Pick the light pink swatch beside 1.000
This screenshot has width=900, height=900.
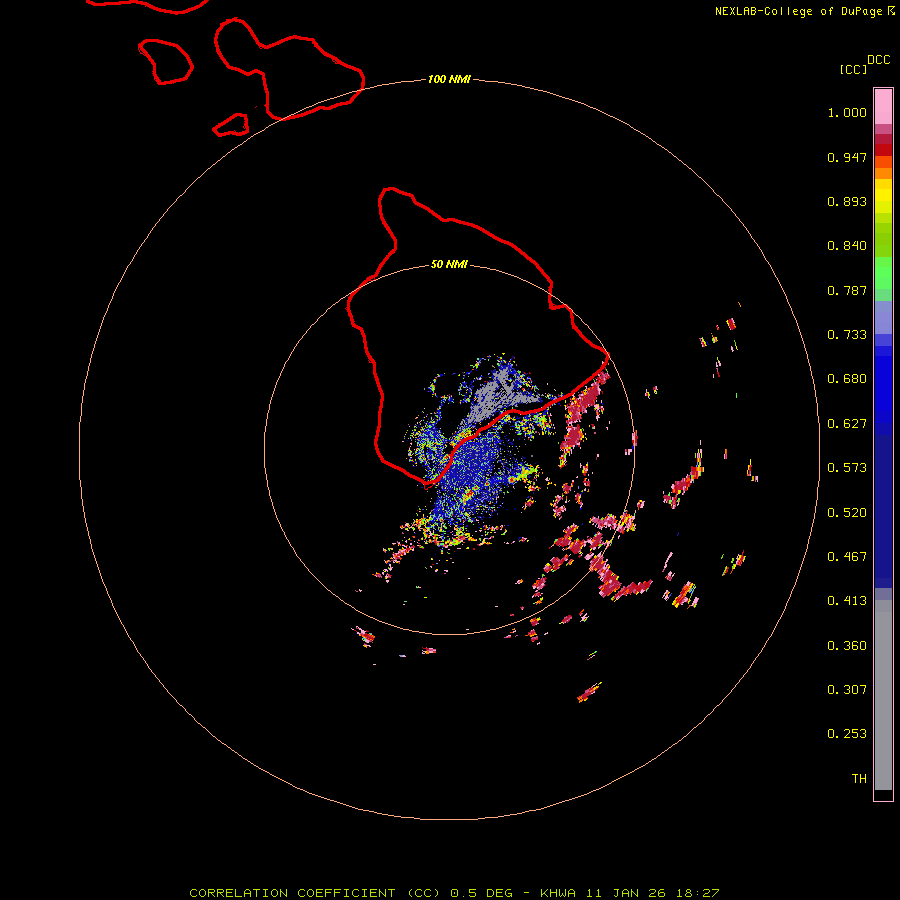coord(883,107)
